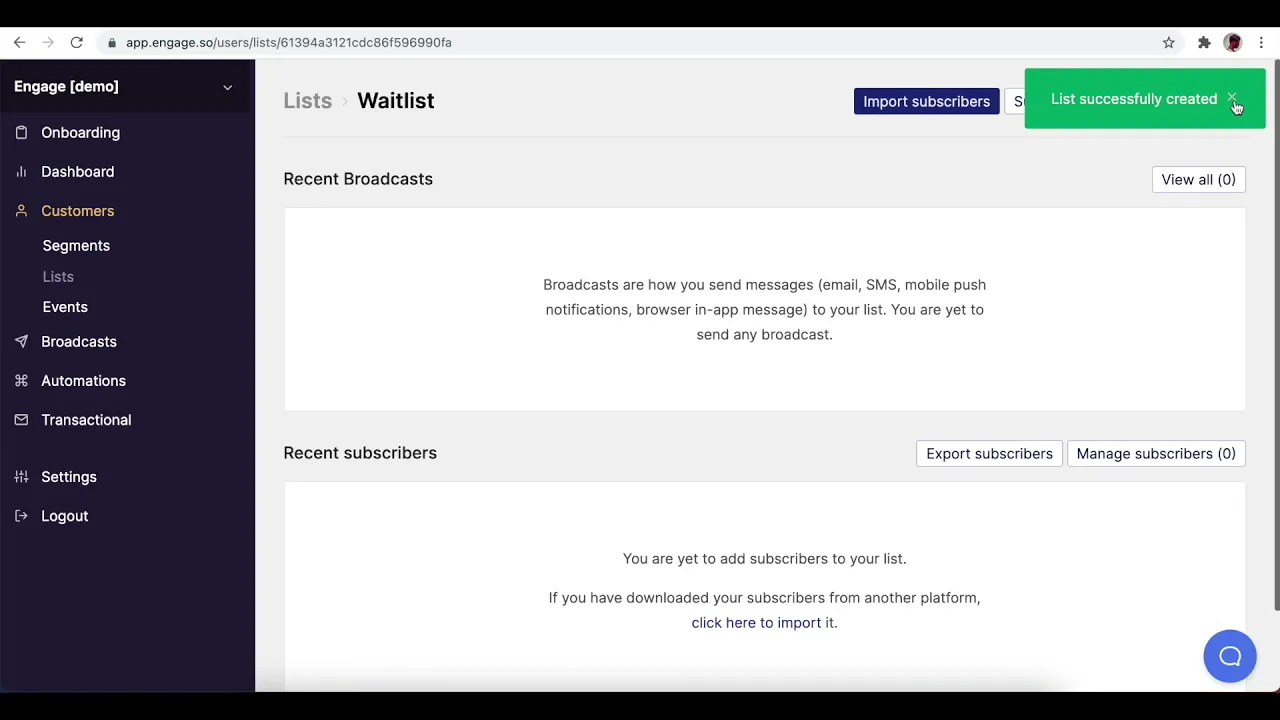Screen dimensions: 1280x720
Task: Click the Automations command icon
Action: pyautogui.click(x=21, y=381)
